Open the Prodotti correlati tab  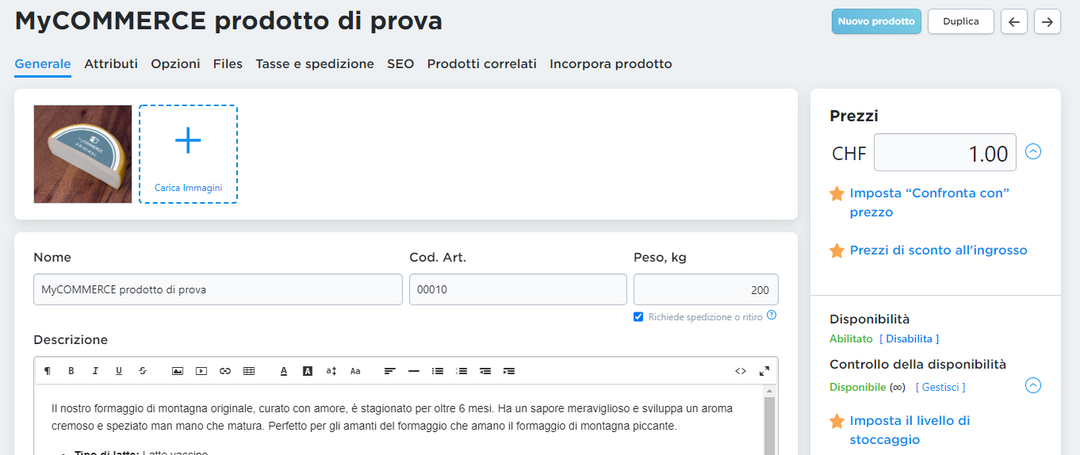[481, 64]
